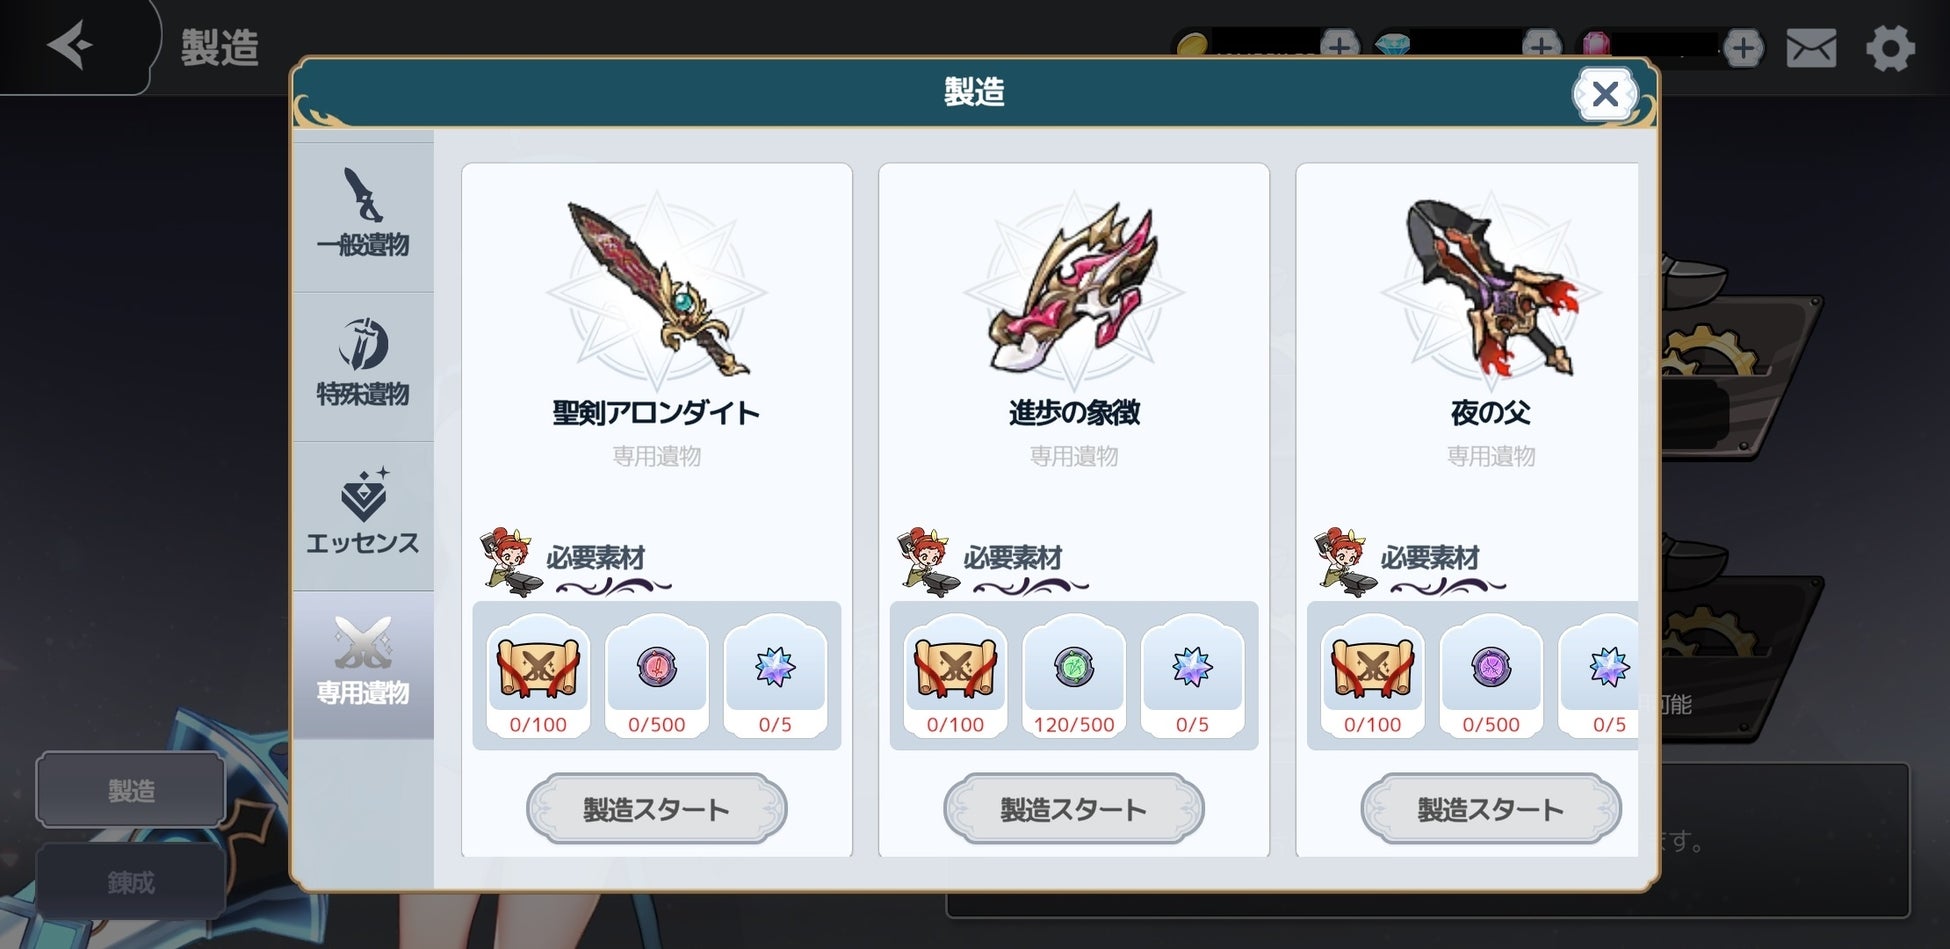
Task: Add gold with the plus icon
Action: pyautogui.click(x=1340, y=46)
